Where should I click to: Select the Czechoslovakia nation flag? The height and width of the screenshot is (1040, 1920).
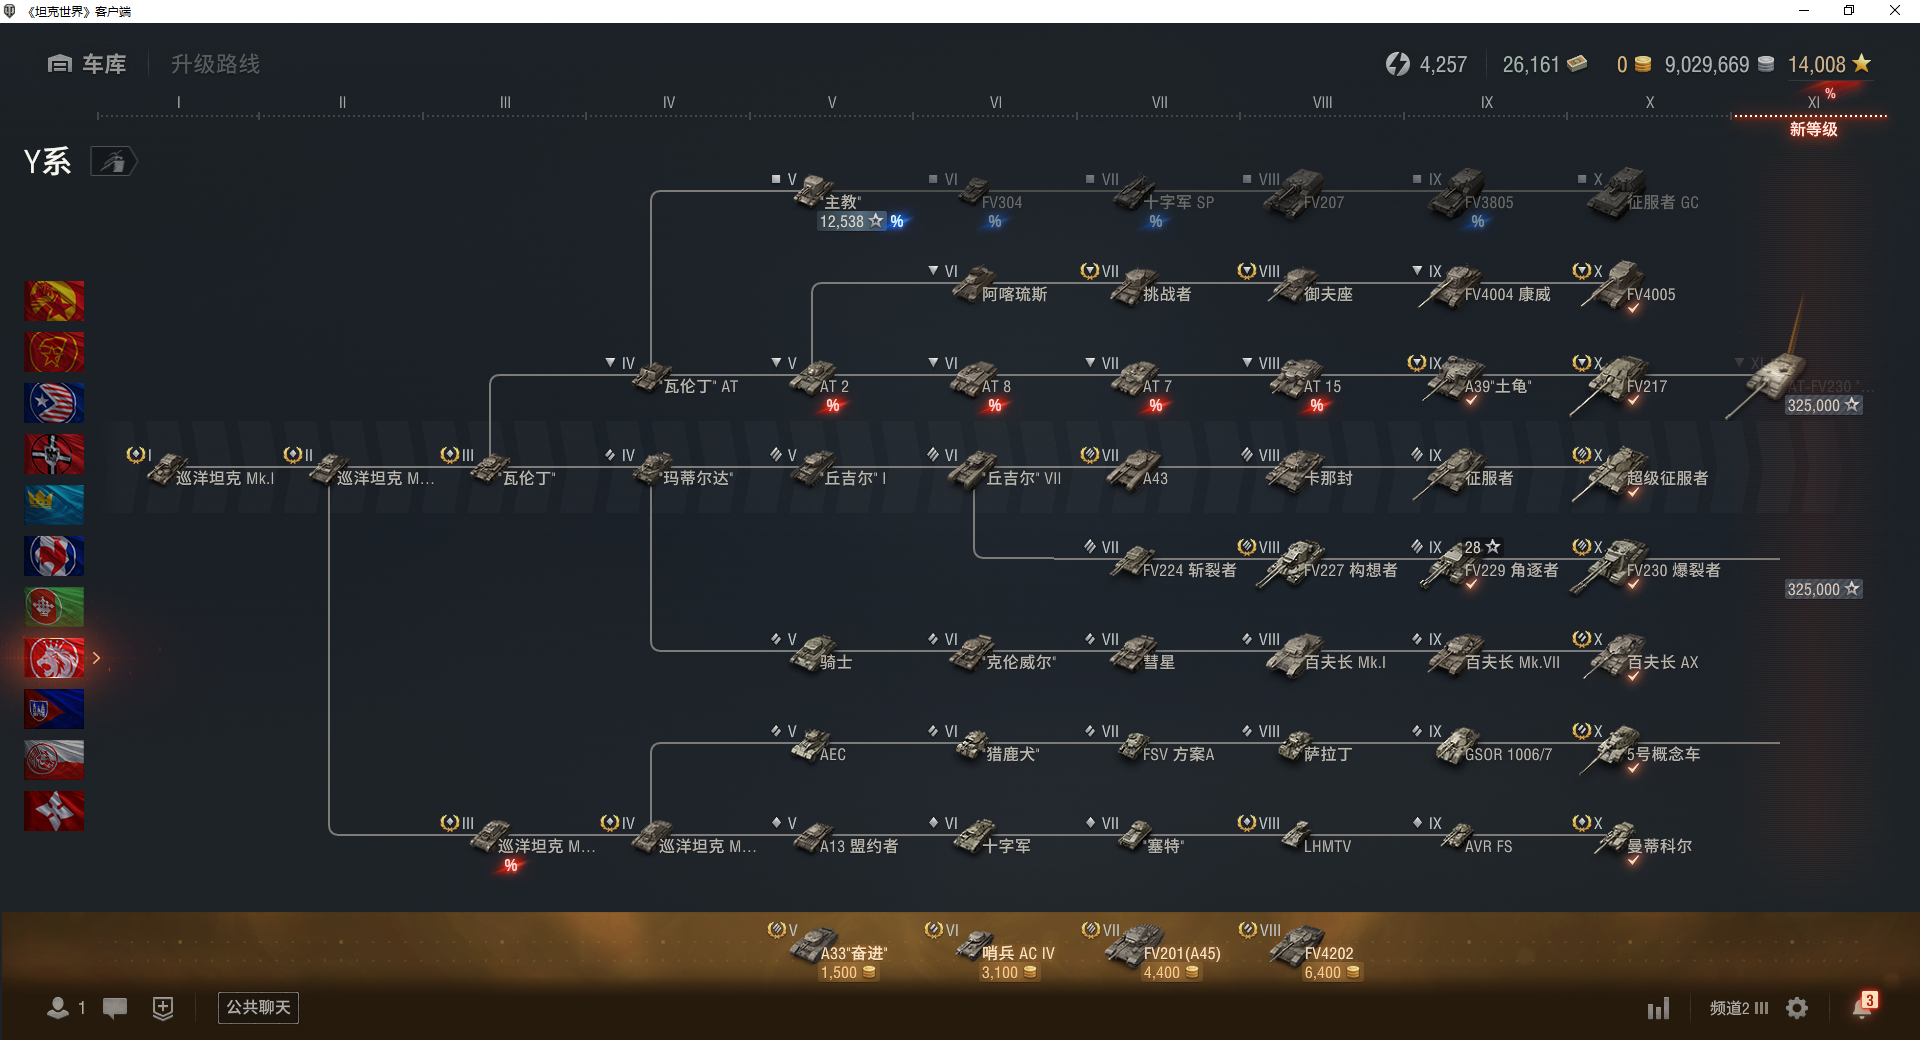click(54, 709)
